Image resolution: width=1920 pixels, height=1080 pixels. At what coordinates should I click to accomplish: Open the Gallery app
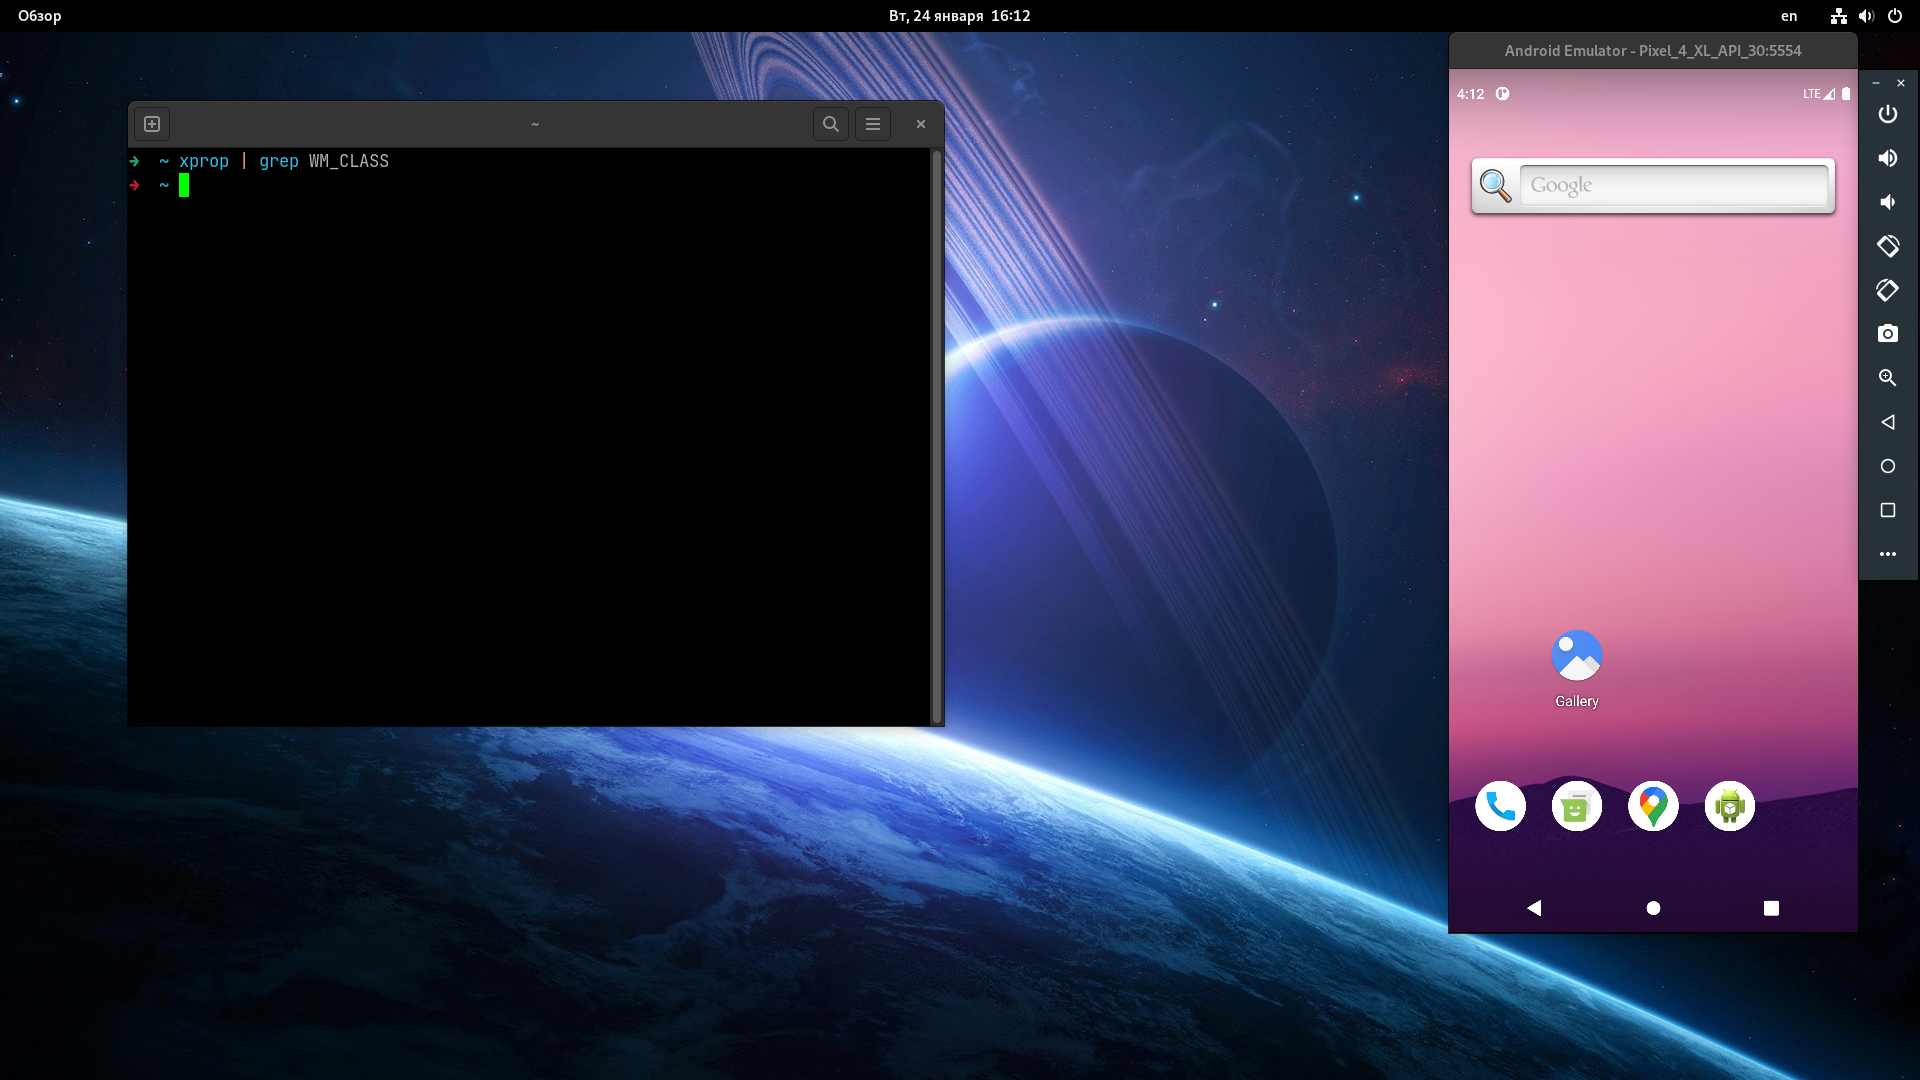tap(1576, 656)
